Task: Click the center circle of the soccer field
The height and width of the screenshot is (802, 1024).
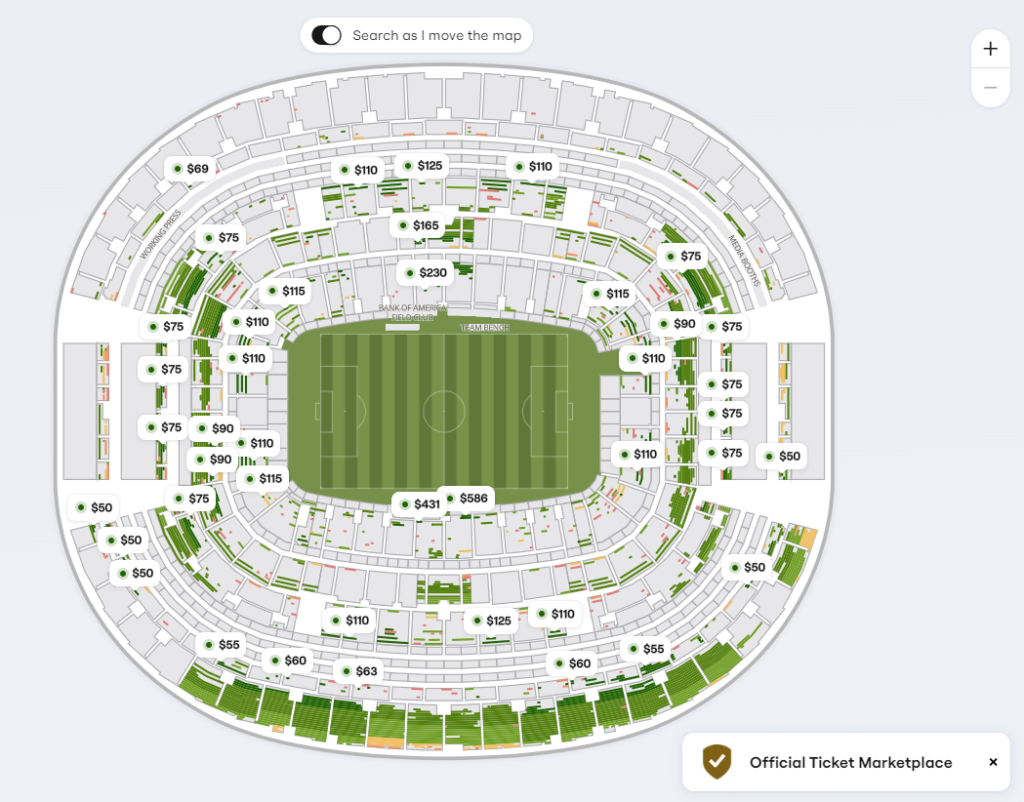Action: pyautogui.click(x=443, y=410)
